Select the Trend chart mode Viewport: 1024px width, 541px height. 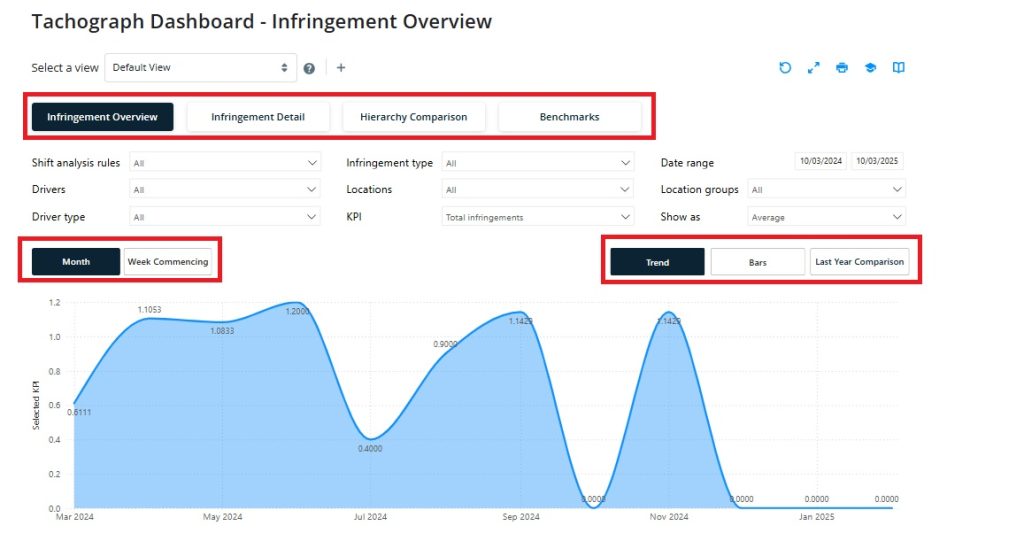coord(657,262)
